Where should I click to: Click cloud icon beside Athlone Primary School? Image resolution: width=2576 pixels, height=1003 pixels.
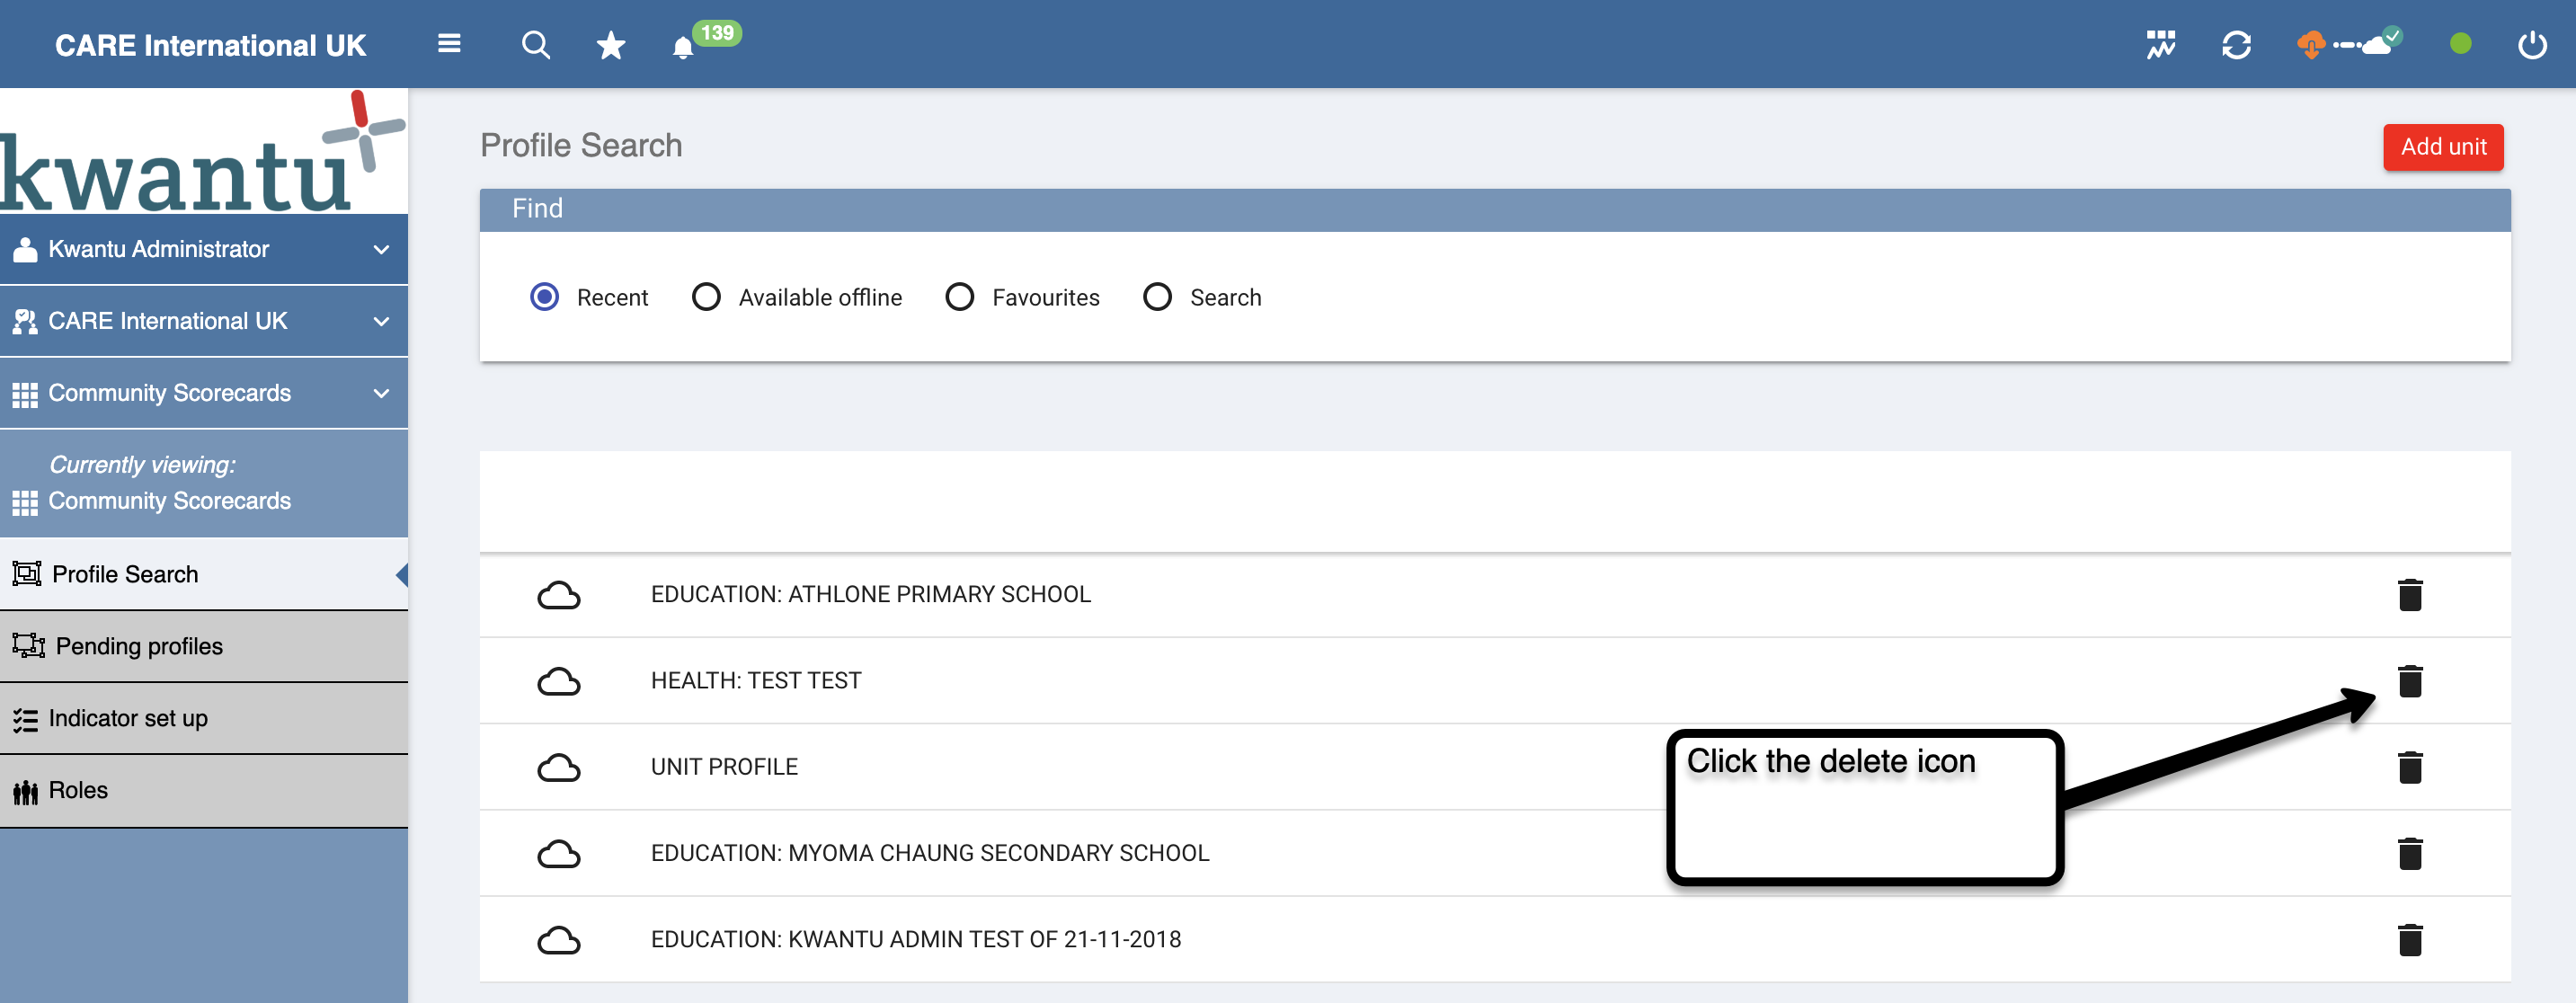point(558,595)
